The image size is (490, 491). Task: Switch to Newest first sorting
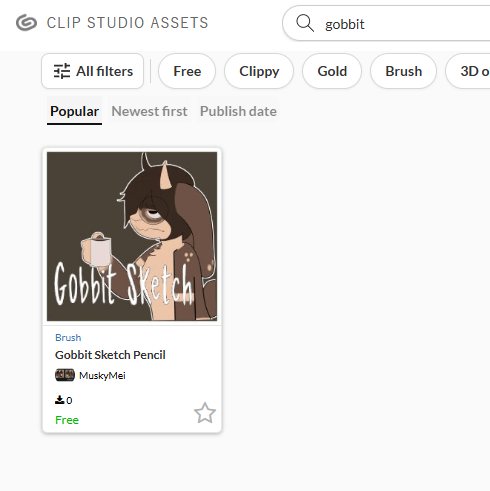point(149,111)
